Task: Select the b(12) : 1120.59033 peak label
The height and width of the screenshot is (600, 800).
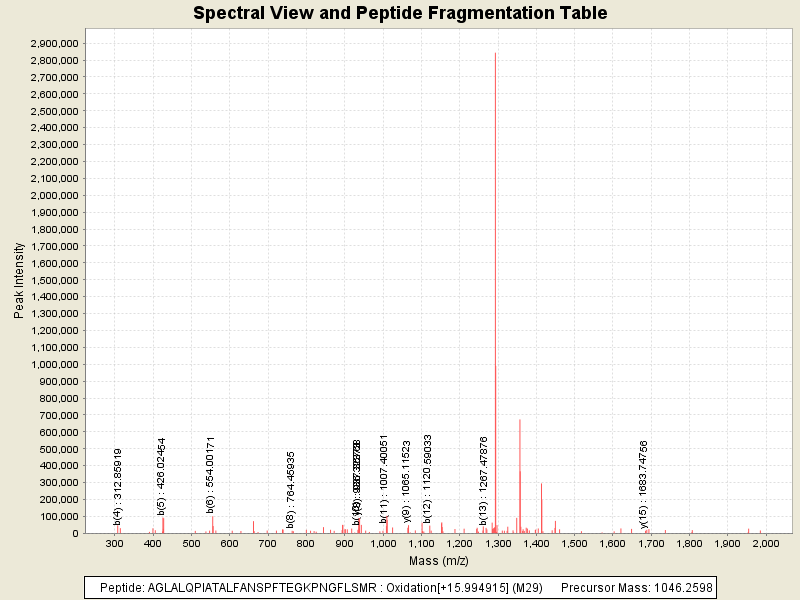Action: tap(428, 479)
